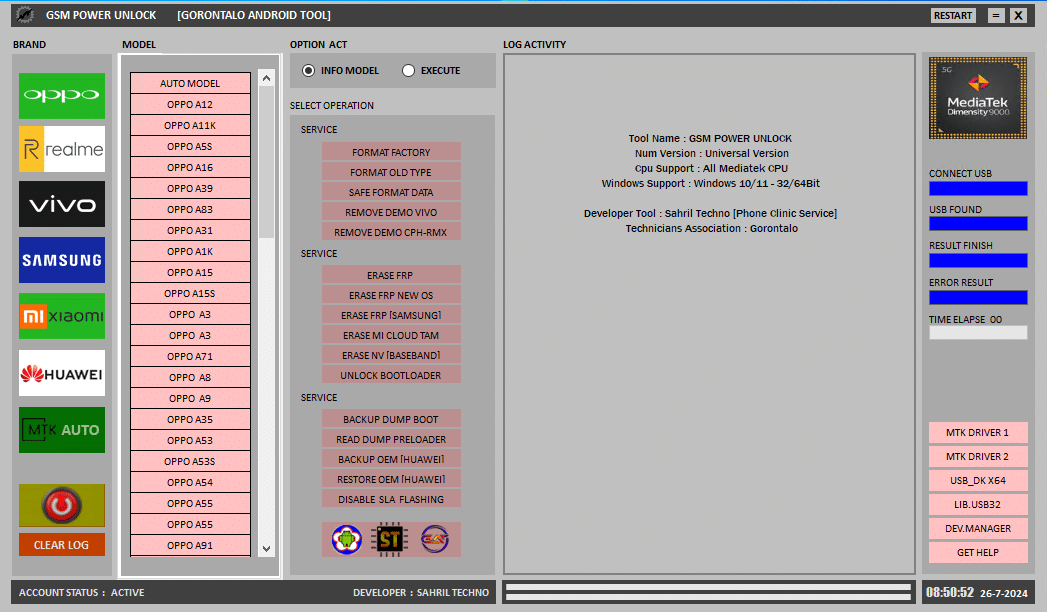Choose ERASE FRP NEW OS
The image size is (1047, 612).
[391, 295]
